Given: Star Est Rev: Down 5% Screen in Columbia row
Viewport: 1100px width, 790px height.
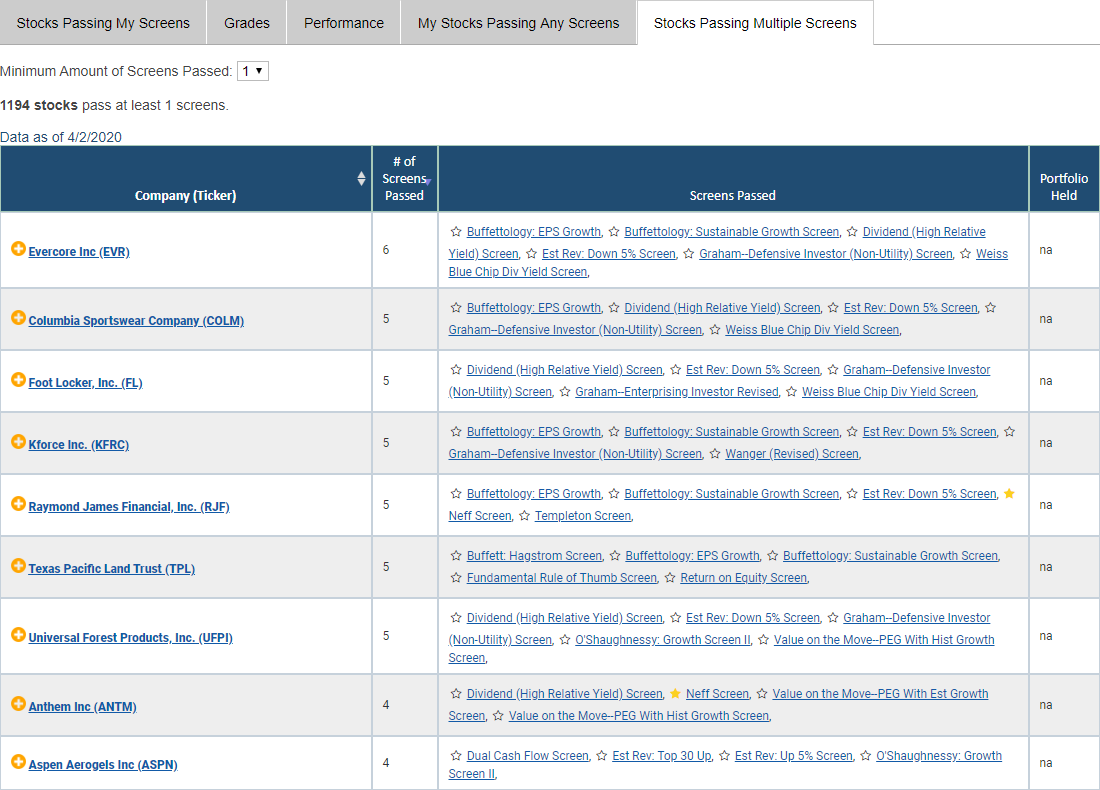Looking at the screenshot, I should point(833,308).
